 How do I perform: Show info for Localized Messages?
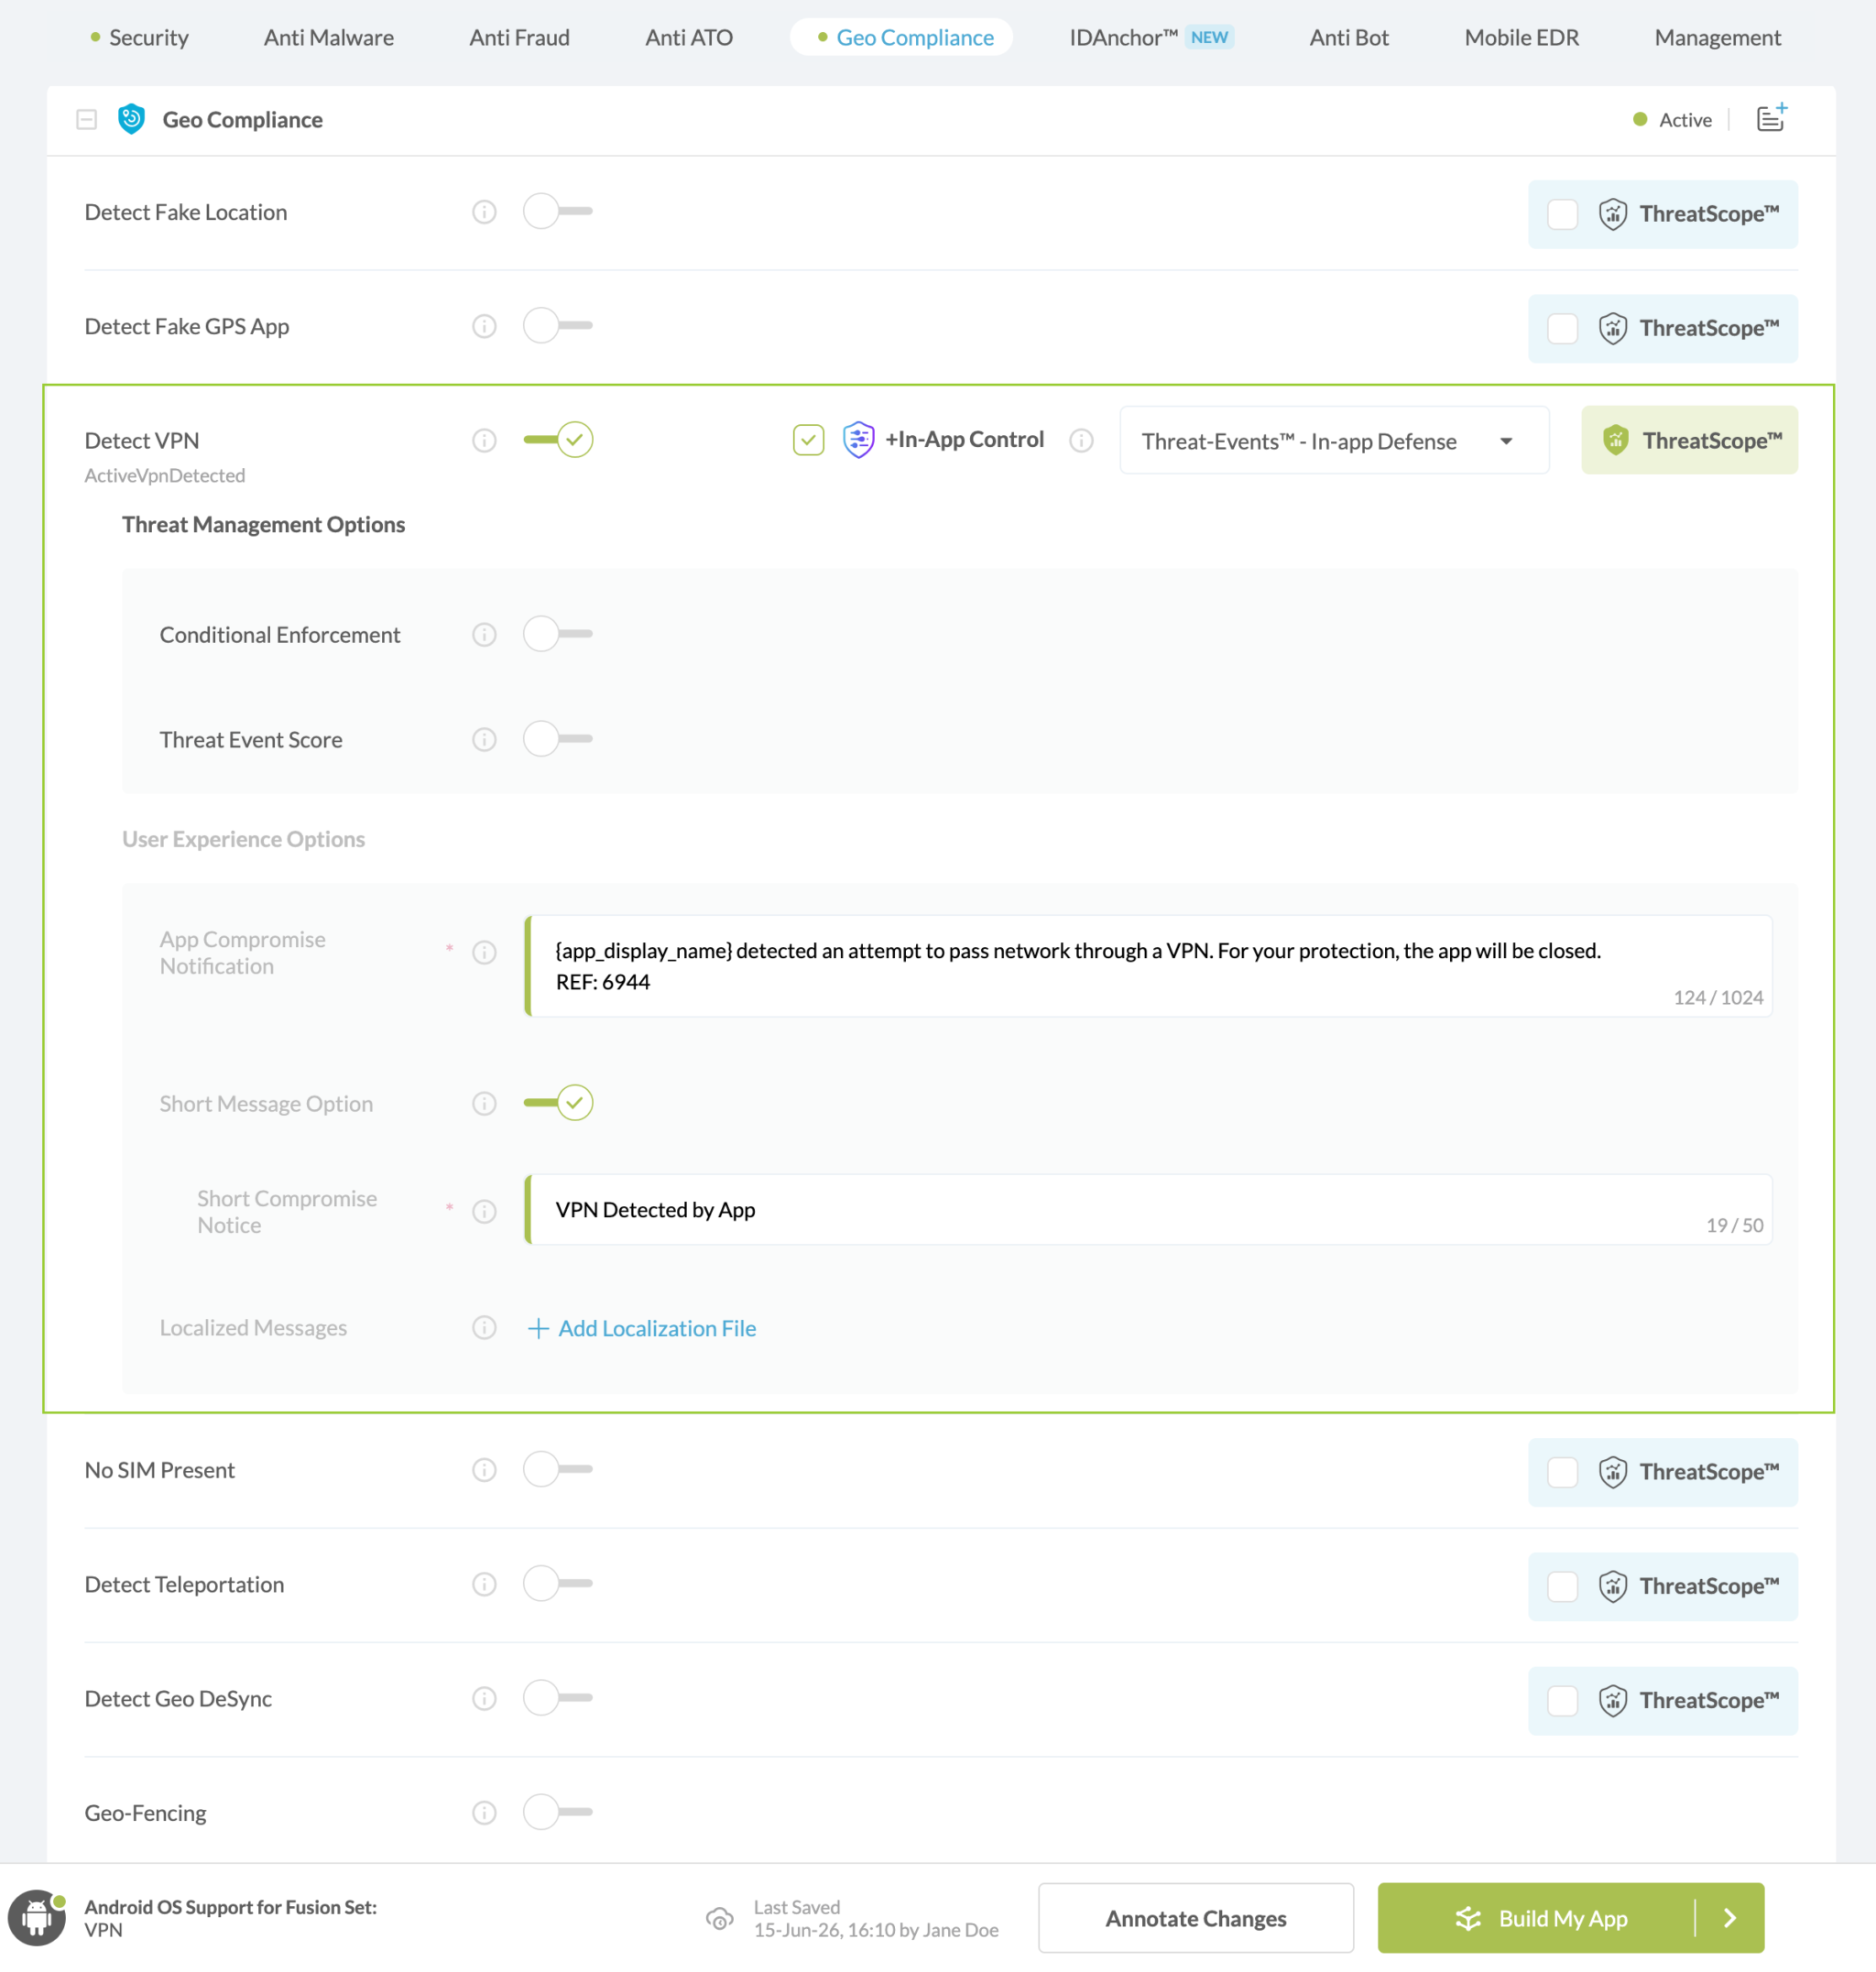(484, 1327)
